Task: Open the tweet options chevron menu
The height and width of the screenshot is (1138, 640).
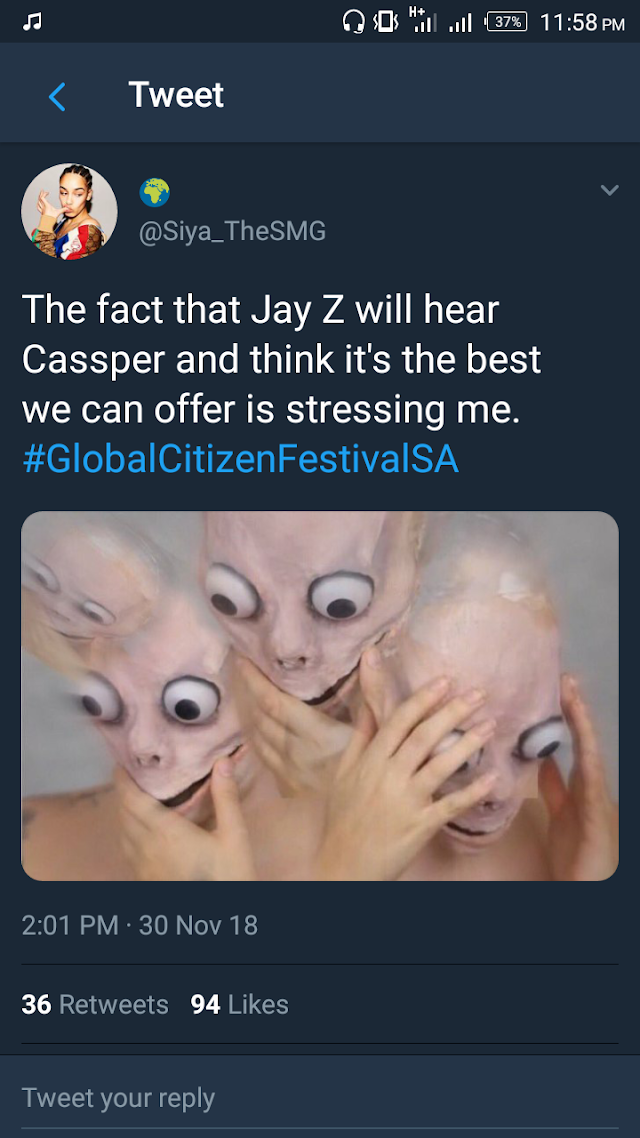Action: (x=610, y=190)
